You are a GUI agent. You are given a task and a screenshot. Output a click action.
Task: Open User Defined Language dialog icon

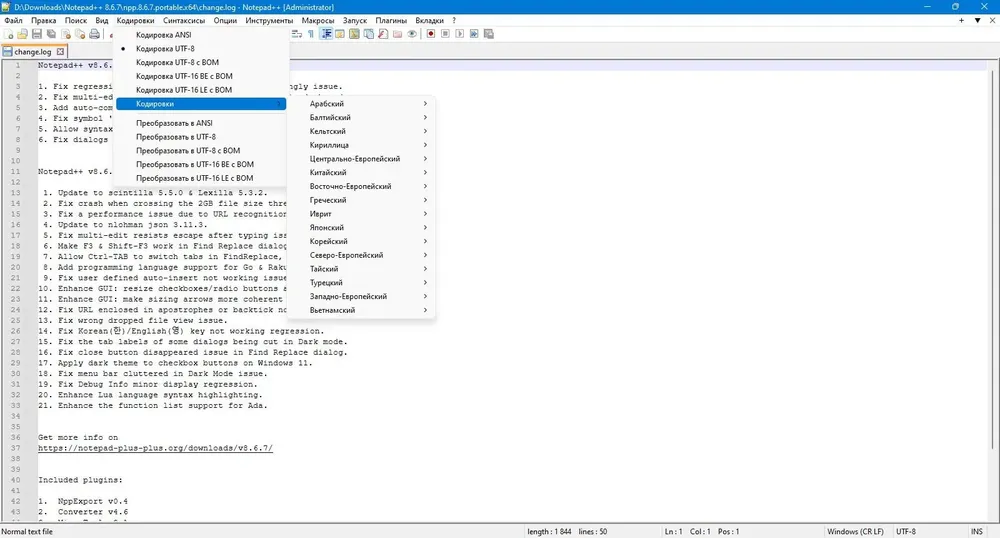pos(340,34)
